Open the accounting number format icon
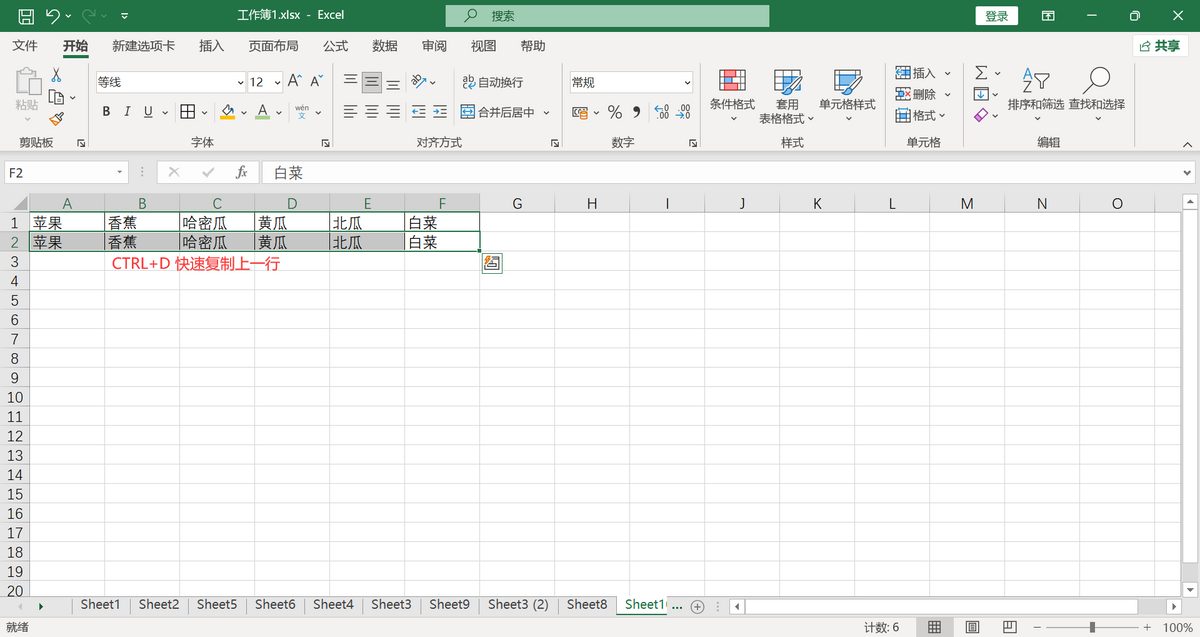 579,112
